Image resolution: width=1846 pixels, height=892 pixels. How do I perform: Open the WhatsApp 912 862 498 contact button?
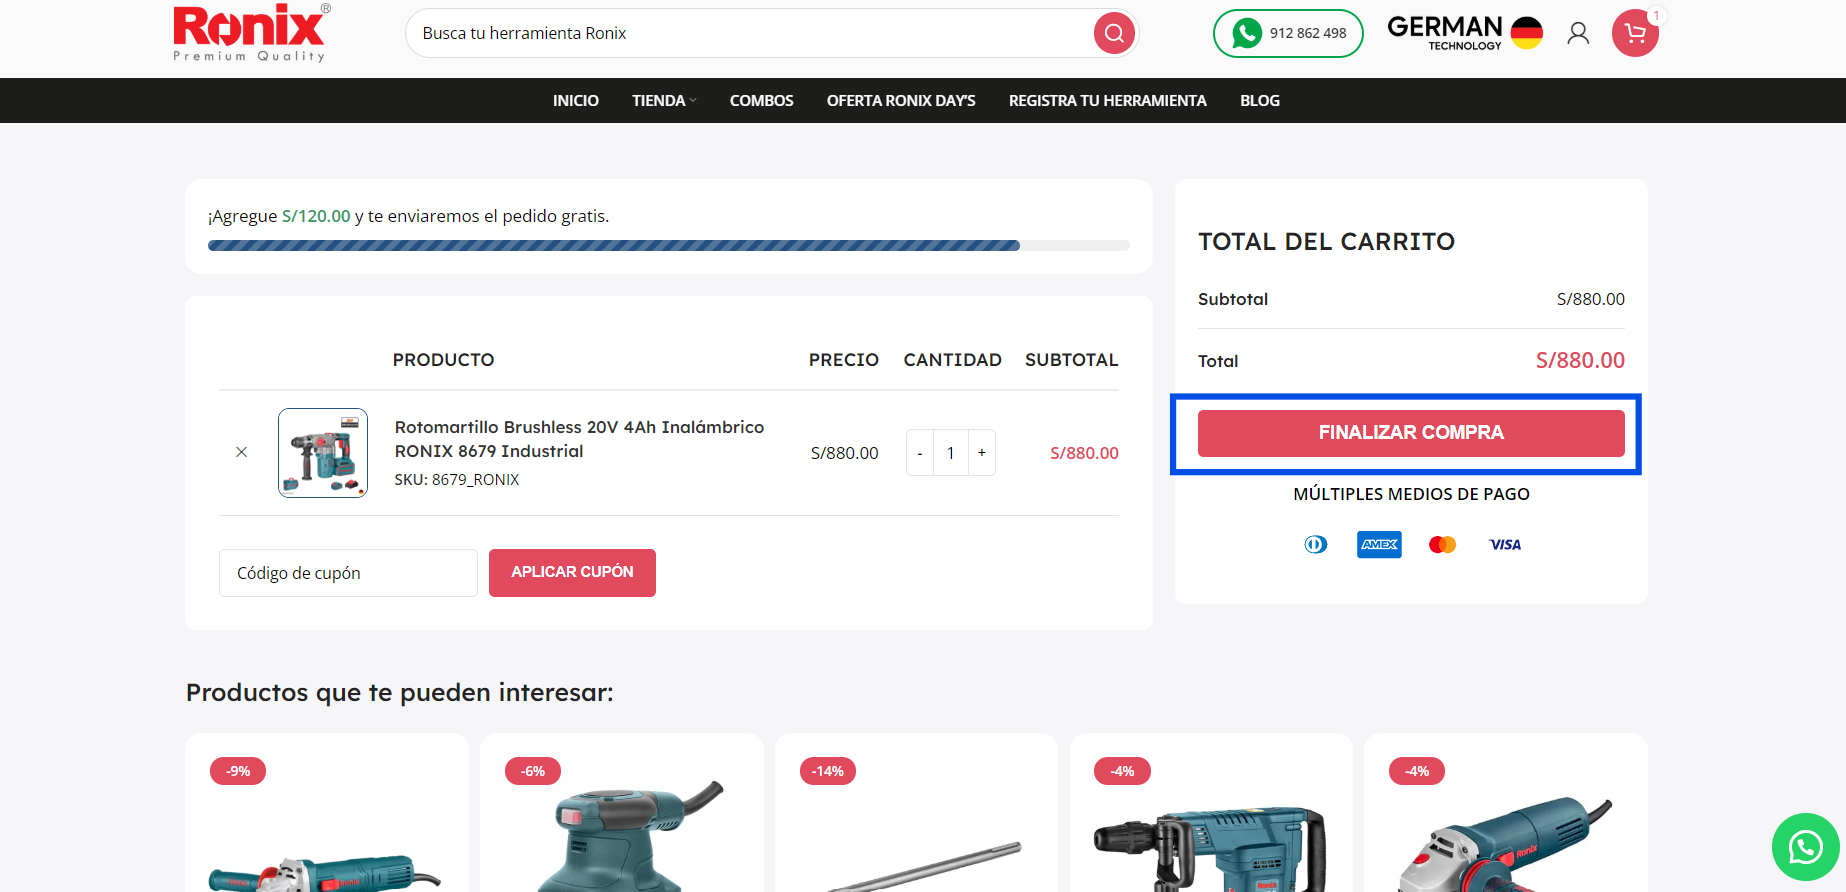click(1288, 33)
